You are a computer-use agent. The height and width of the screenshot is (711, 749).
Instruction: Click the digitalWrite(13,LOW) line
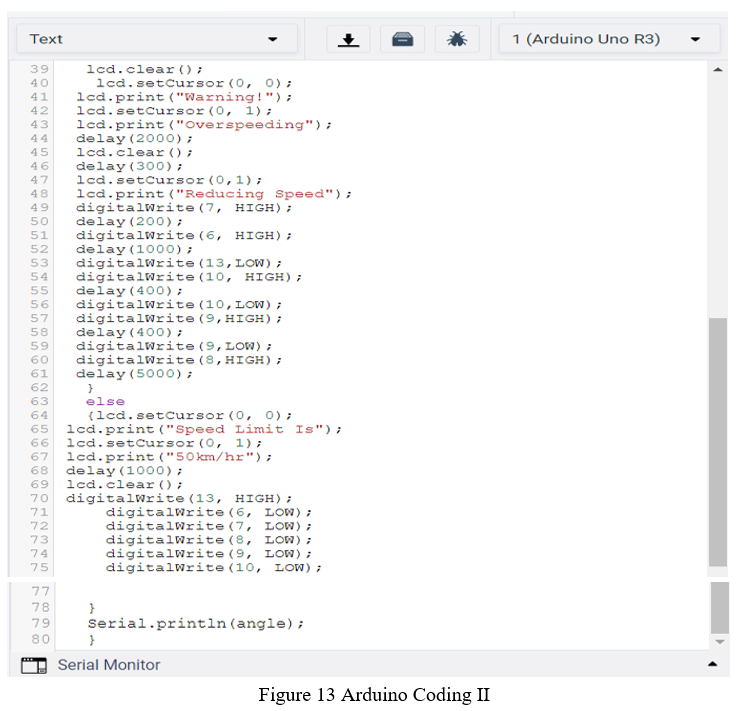click(x=179, y=263)
